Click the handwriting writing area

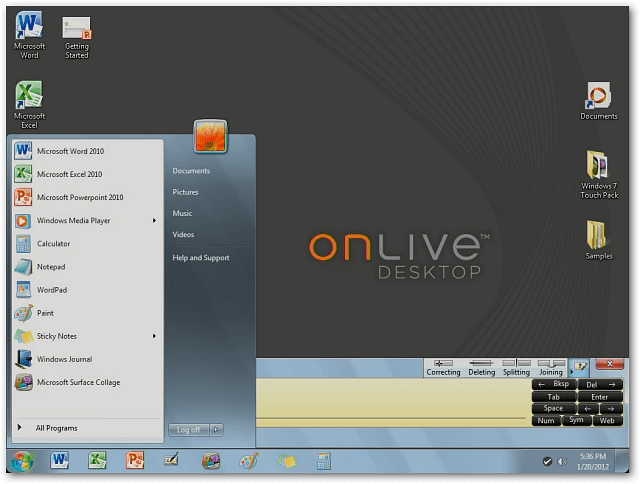[x=393, y=402]
